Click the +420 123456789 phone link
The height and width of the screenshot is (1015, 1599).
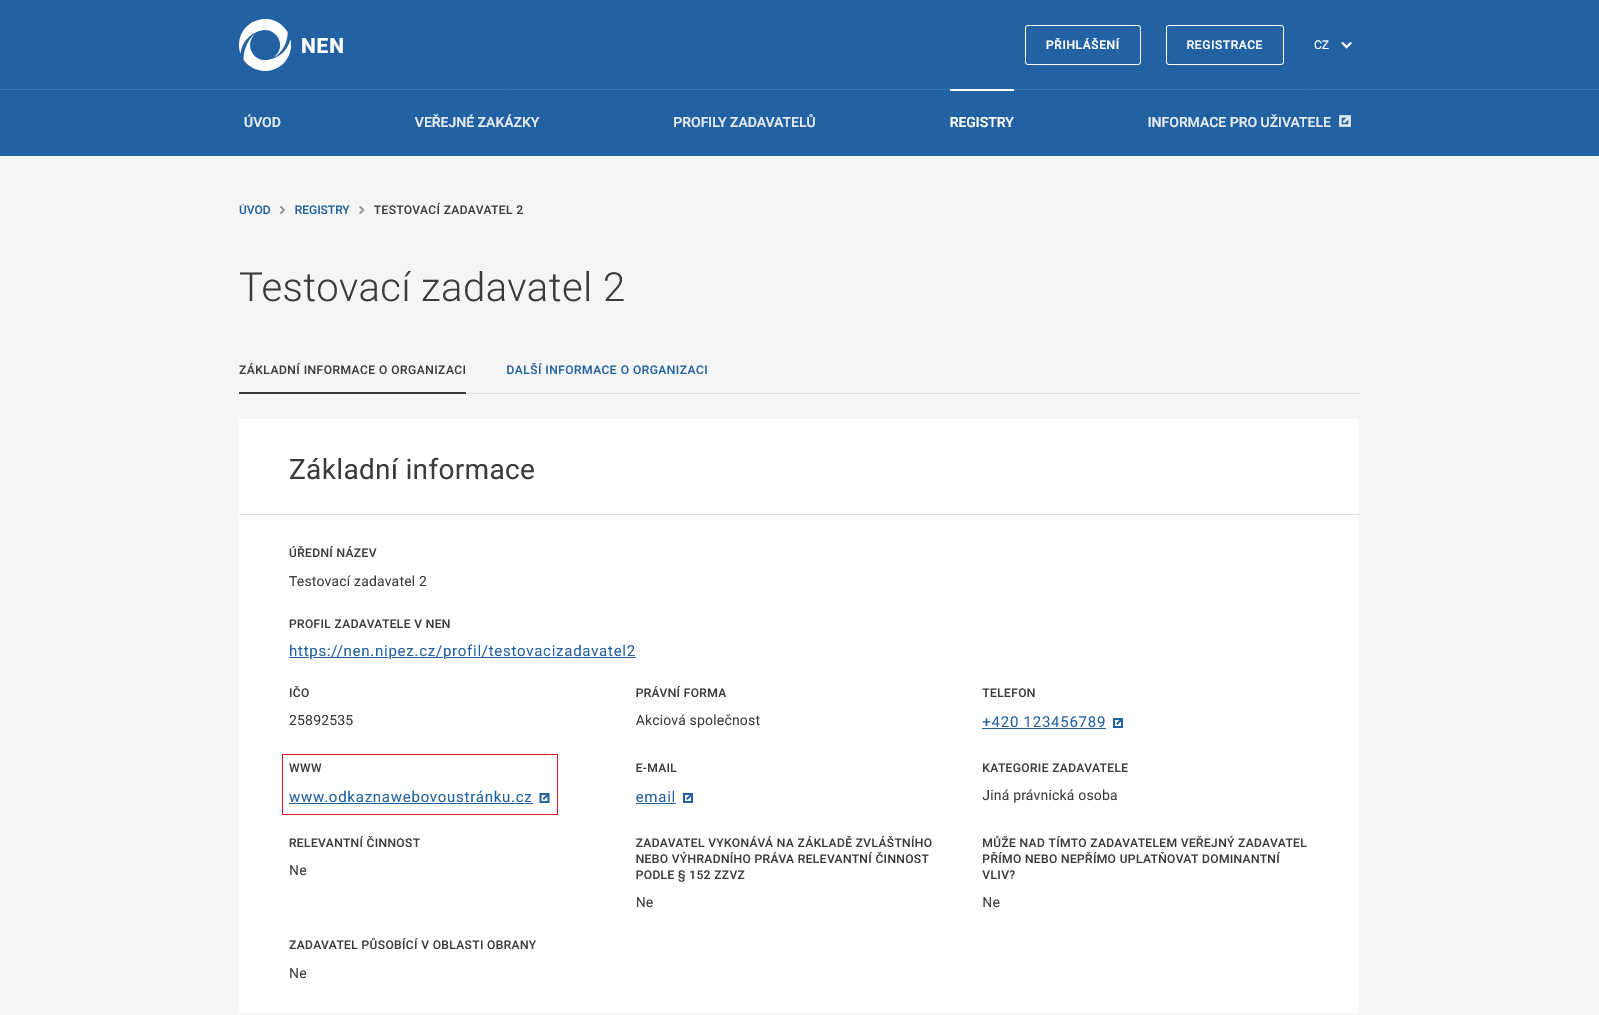1043,722
